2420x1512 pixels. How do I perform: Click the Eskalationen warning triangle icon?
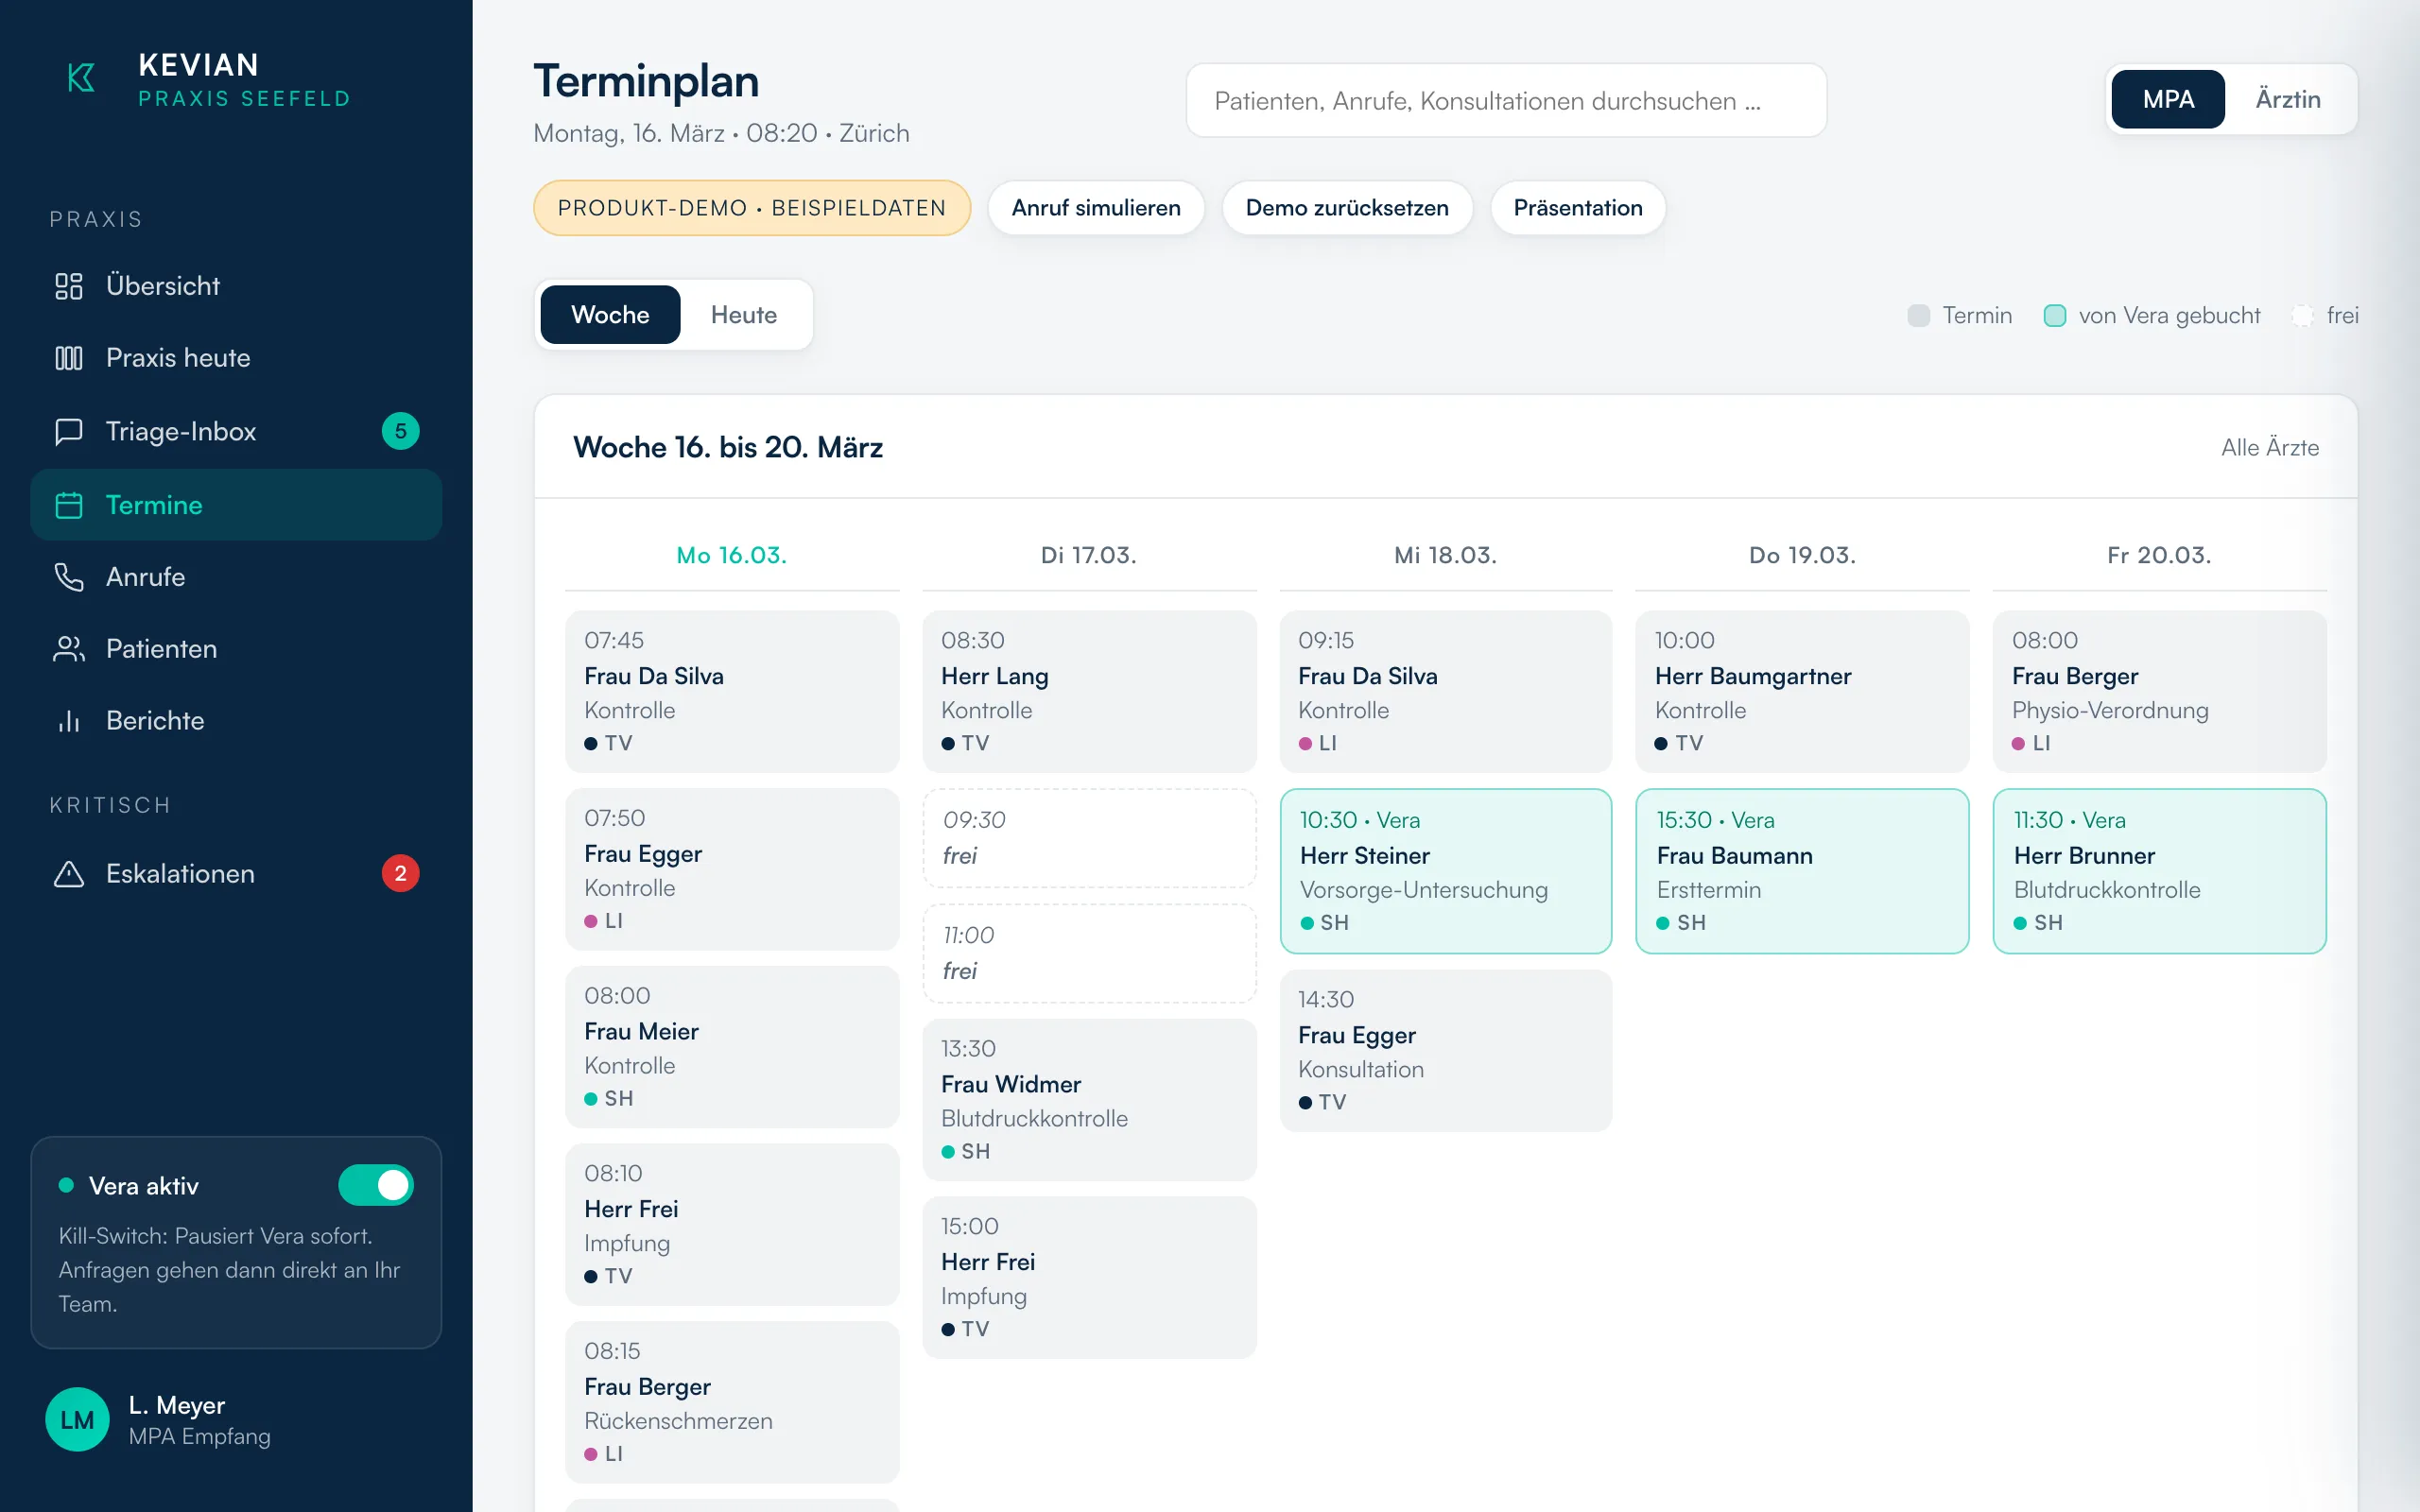(69, 874)
